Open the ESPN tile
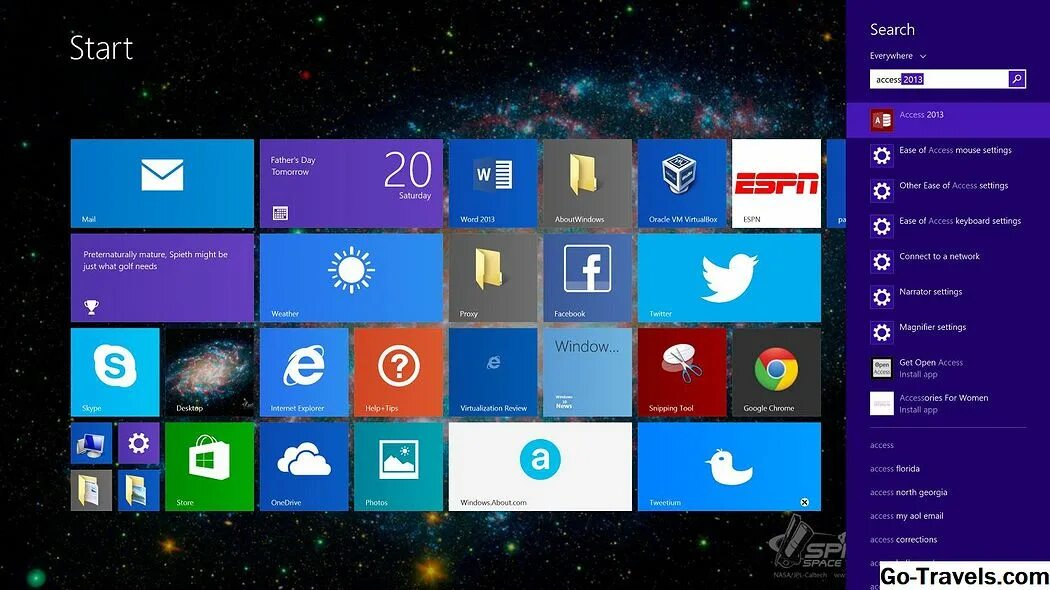Viewport: 1050px width, 590px height. point(776,183)
